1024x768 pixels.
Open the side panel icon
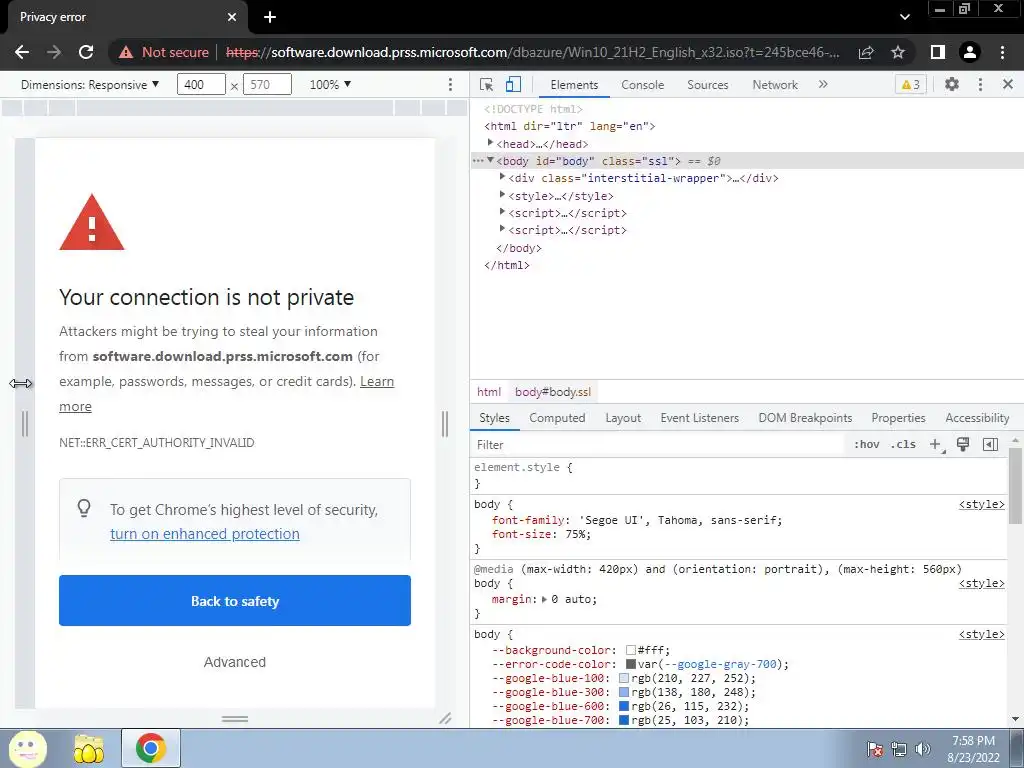[938, 52]
